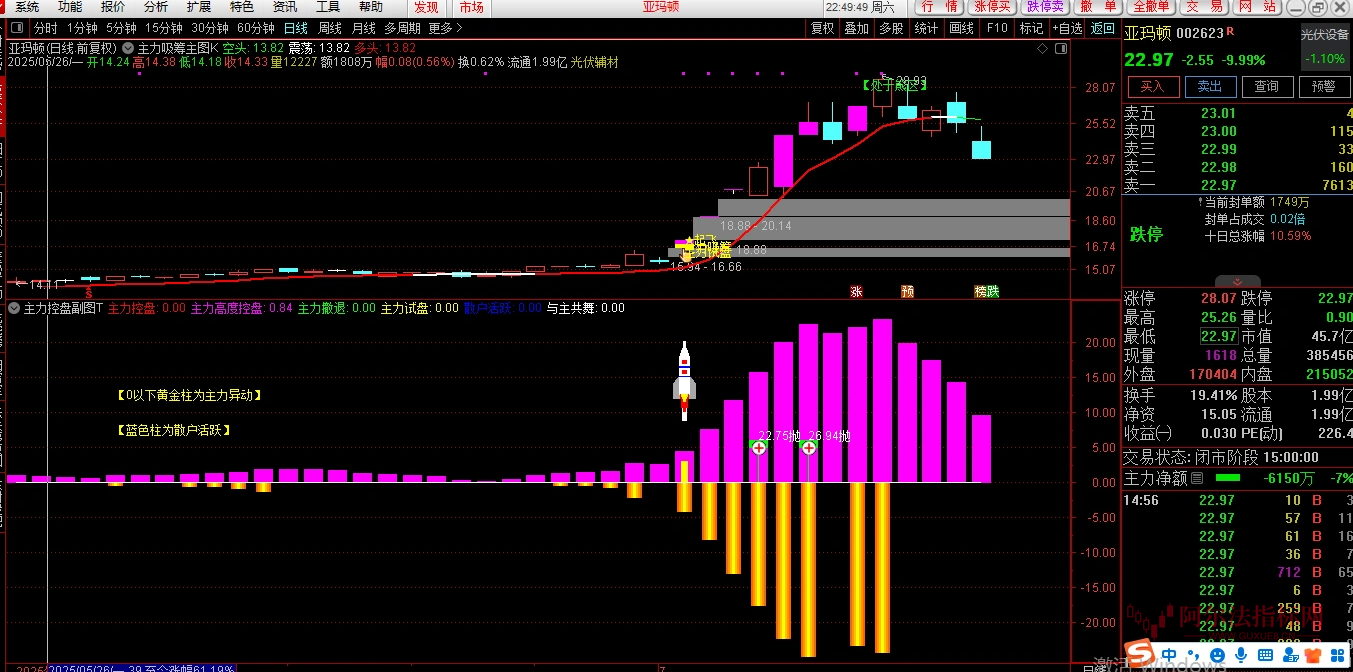Screen dimensions: 1353x672
Task: Switch to the 60分钟 timeframe
Action: pos(256,29)
